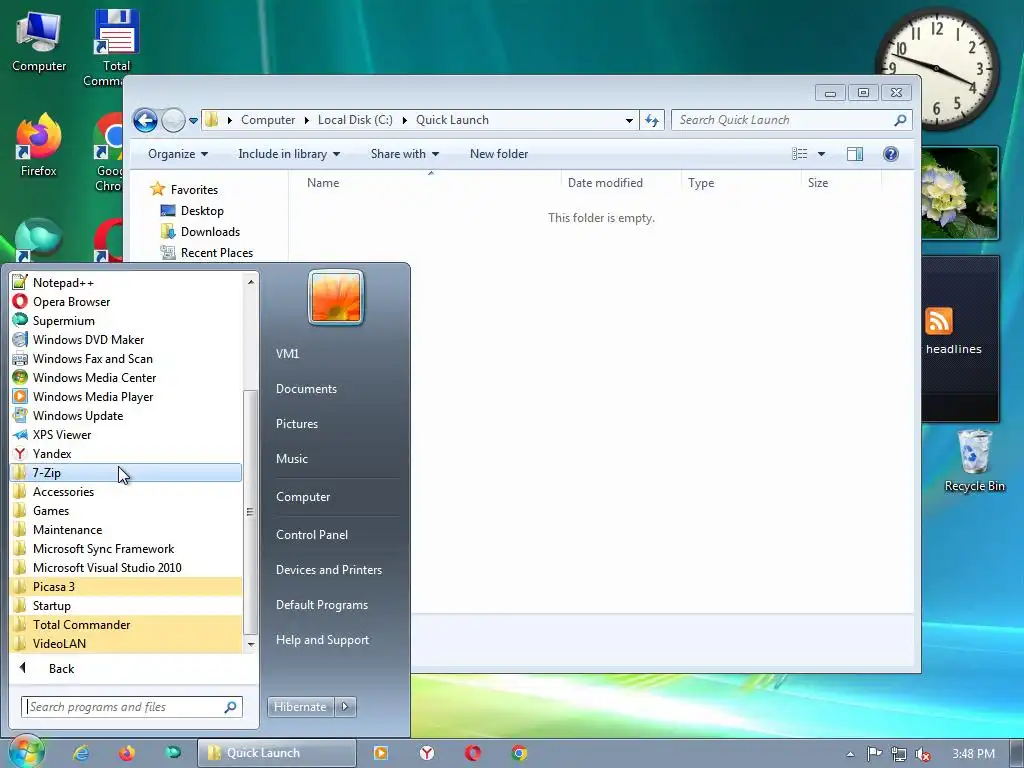Expand the Startup folder
The image size is (1024, 768).
126,605
